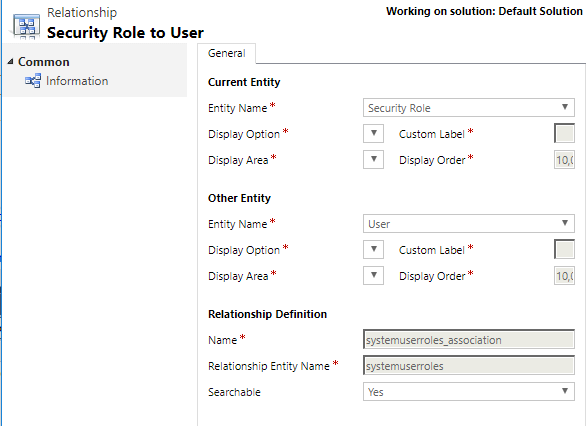The height and width of the screenshot is (426, 588).
Task: Open the Searchable dropdown showing Yes
Action: pos(468,392)
